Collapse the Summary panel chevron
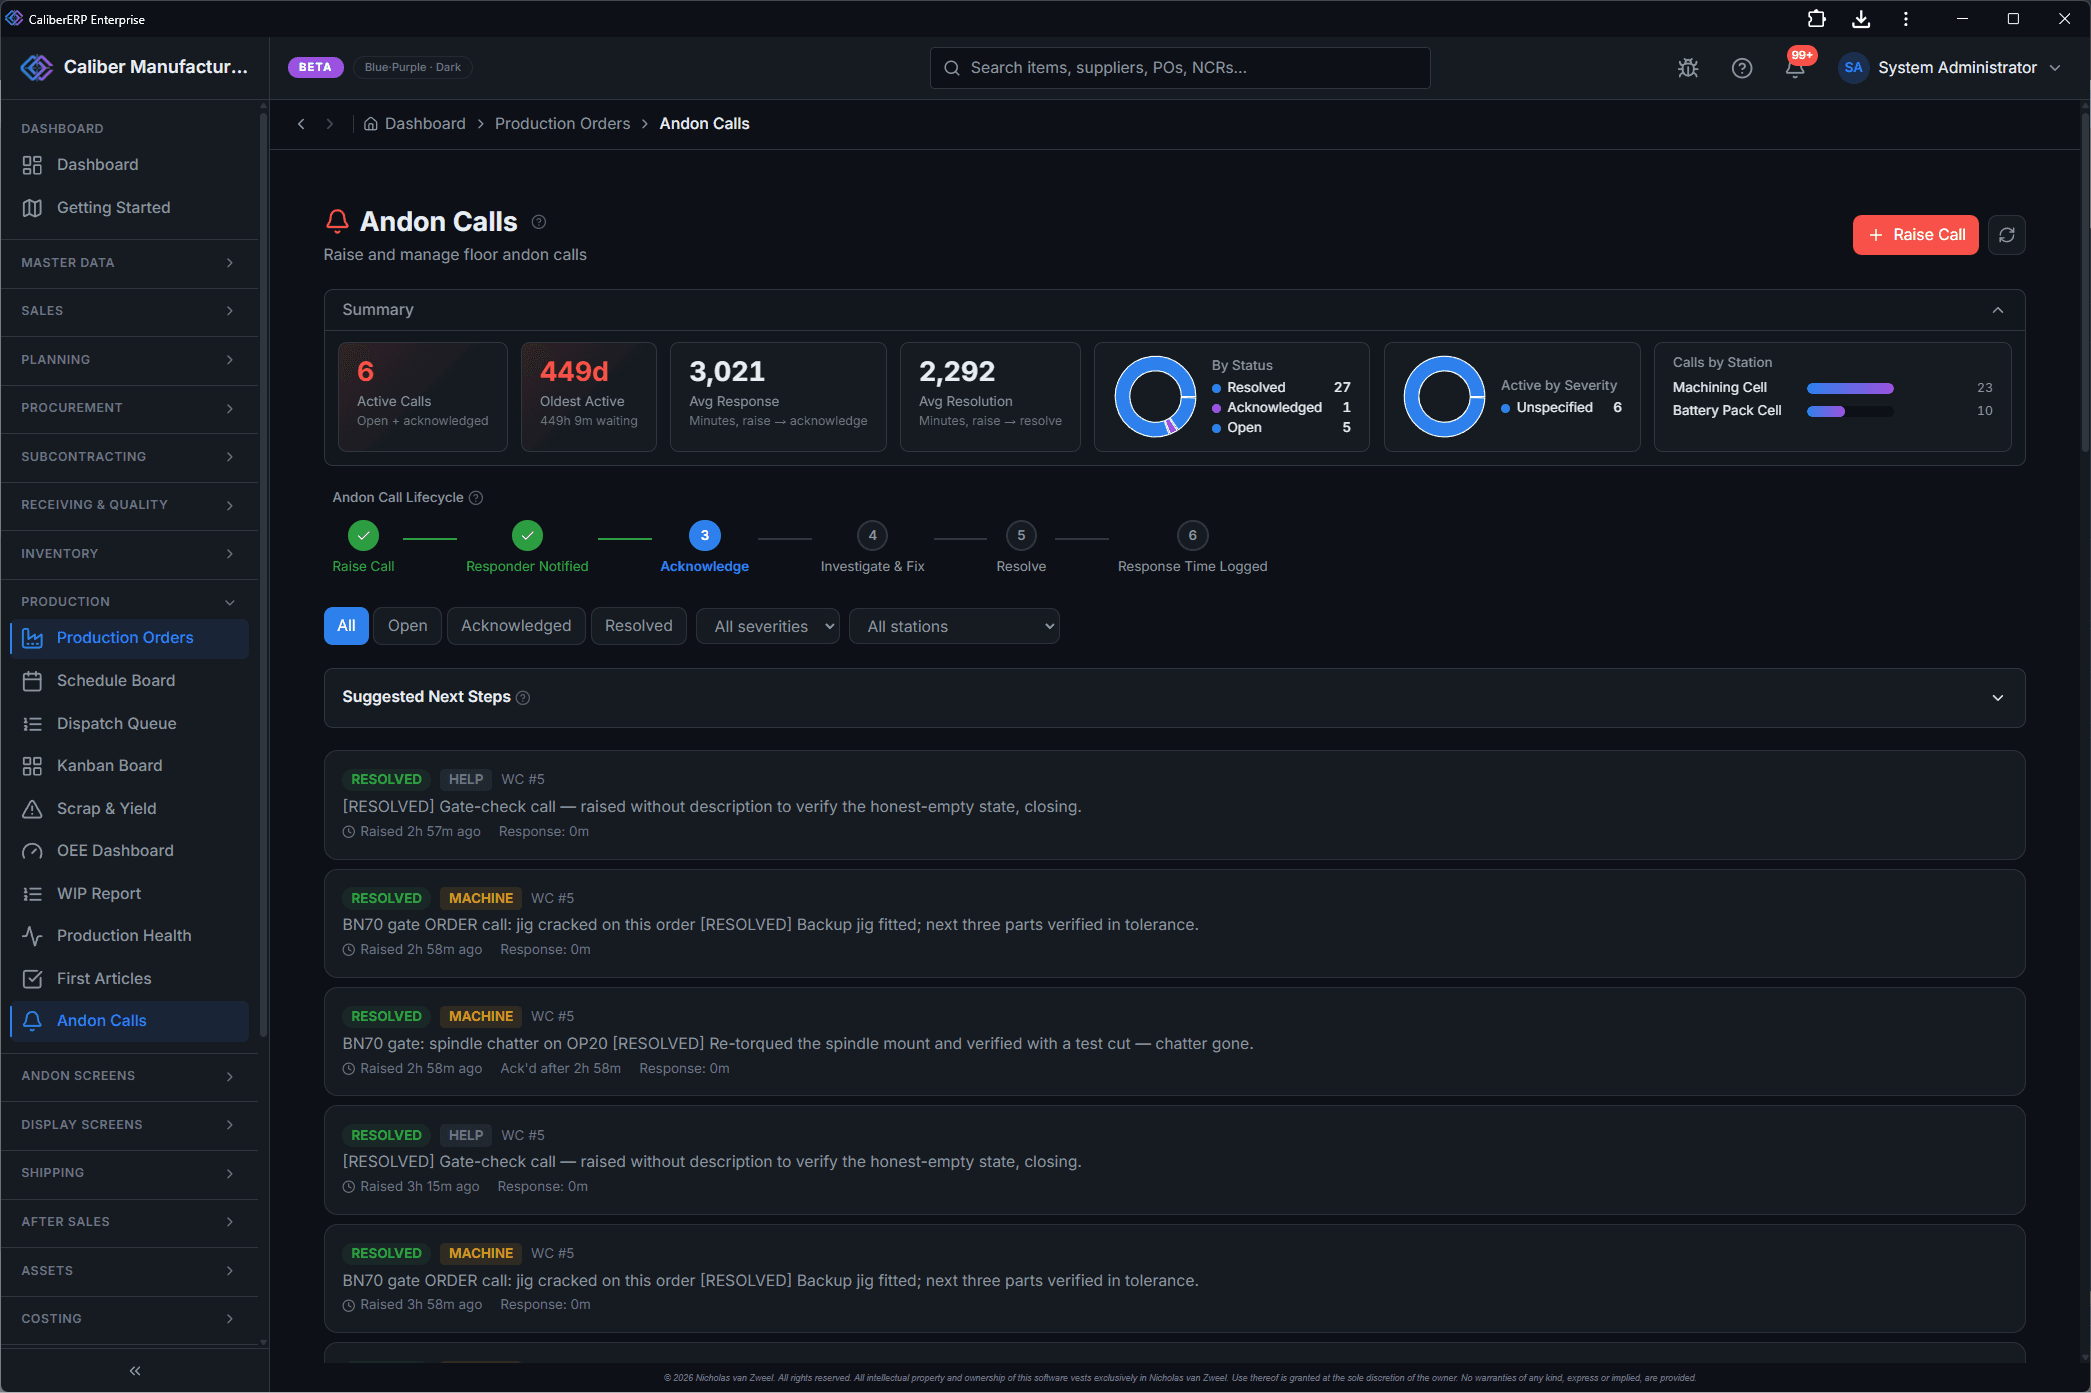 tap(1998, 310)
